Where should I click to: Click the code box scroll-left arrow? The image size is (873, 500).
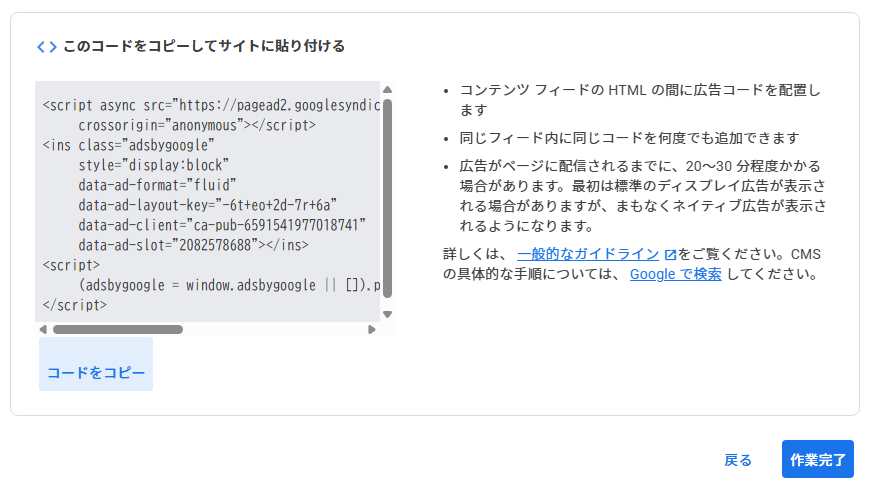[x=43, y=329]
